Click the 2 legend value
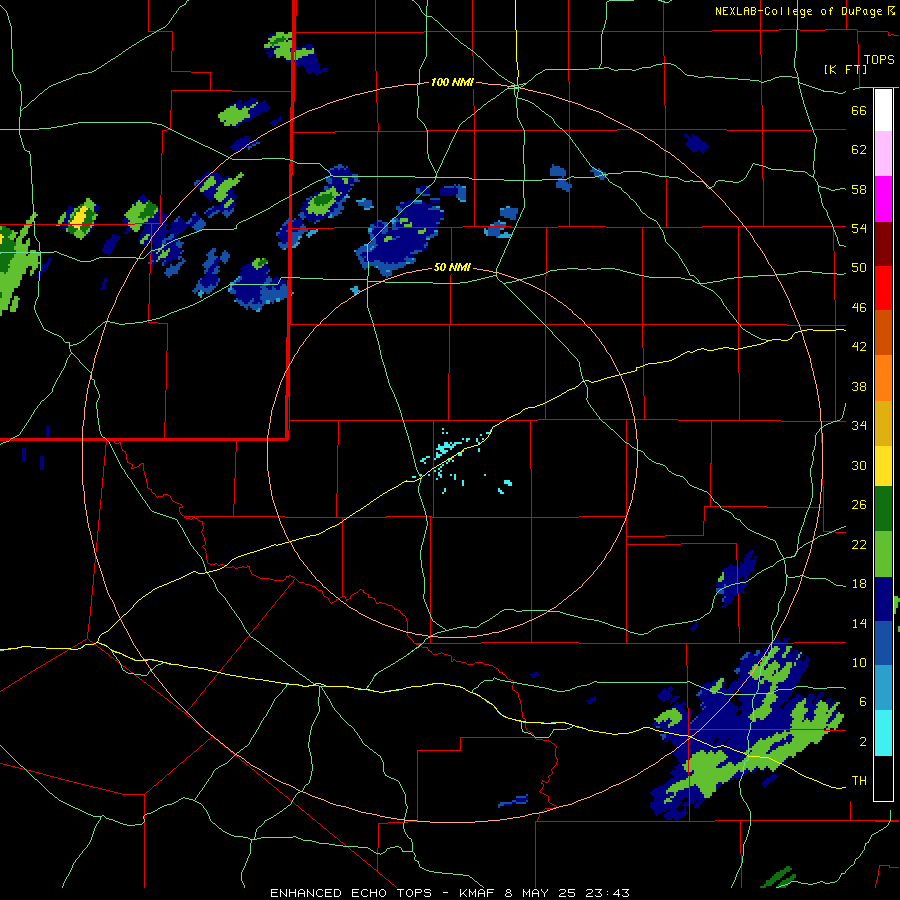 862,742
